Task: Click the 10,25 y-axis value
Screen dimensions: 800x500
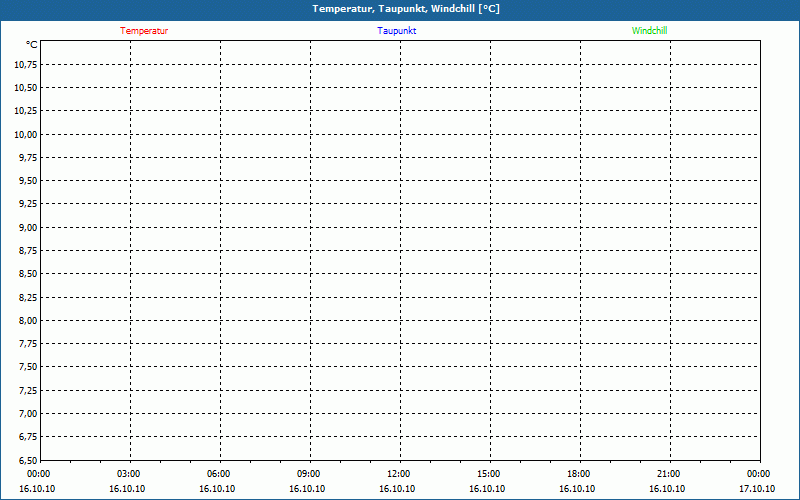Action: (26, 111)
